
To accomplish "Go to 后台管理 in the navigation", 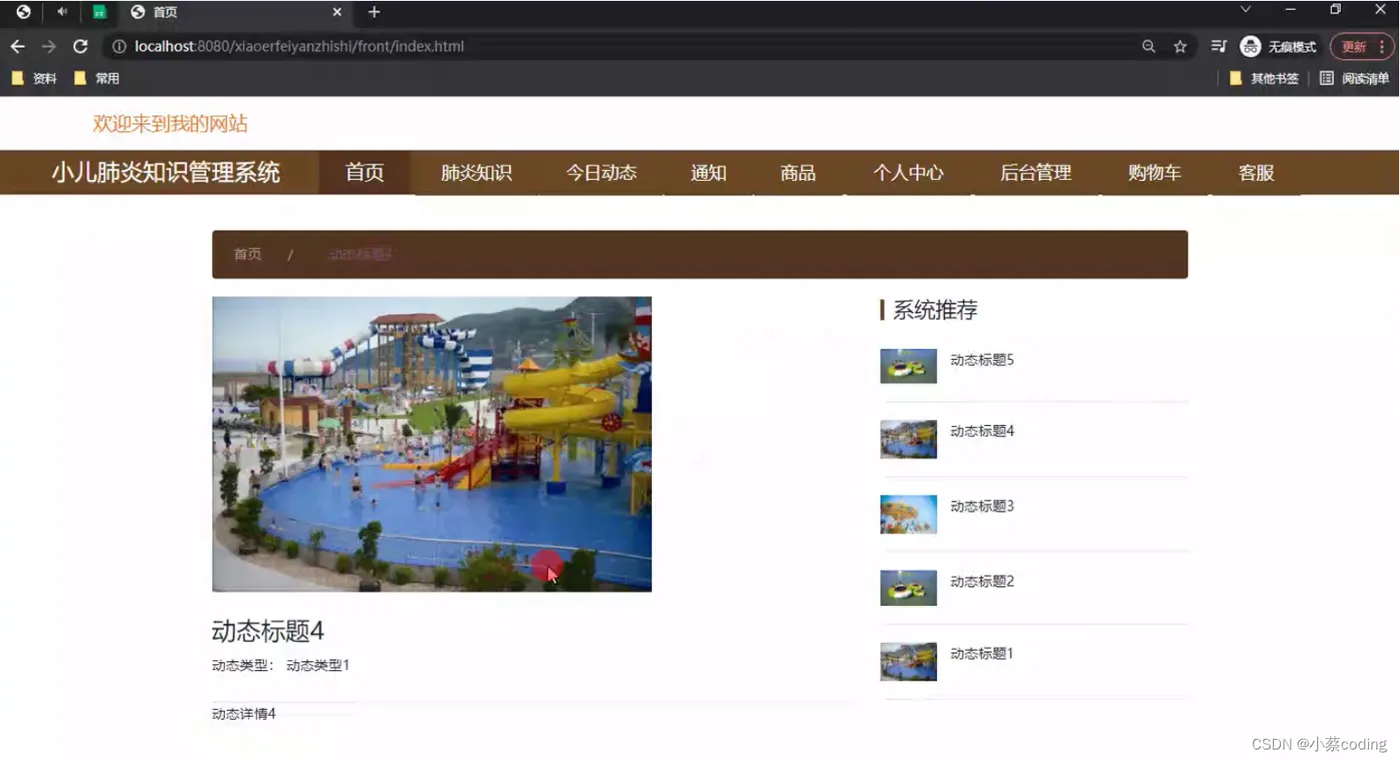I will pos(1035,172).
